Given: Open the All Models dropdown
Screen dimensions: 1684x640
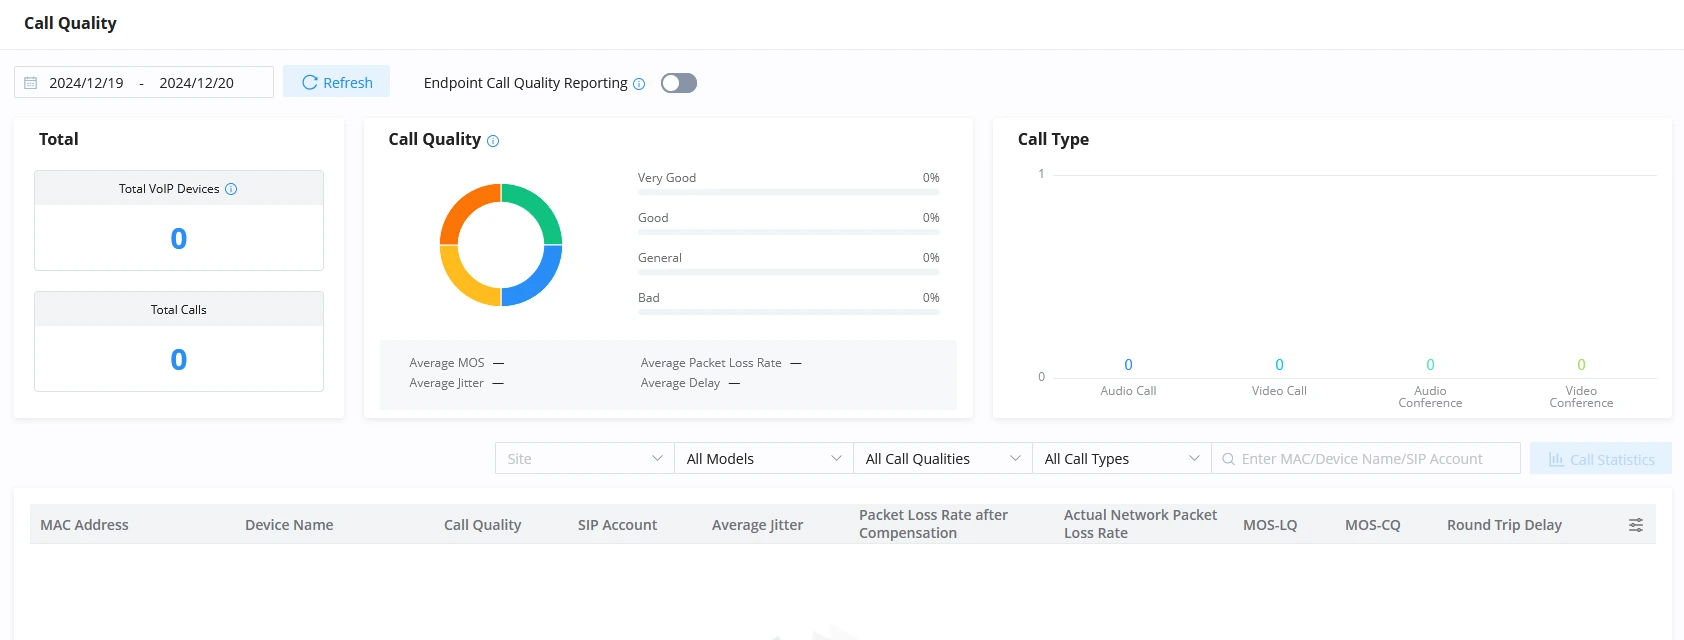Looking at the screenshot, I should pyautogui.click(x=764, y=459).
